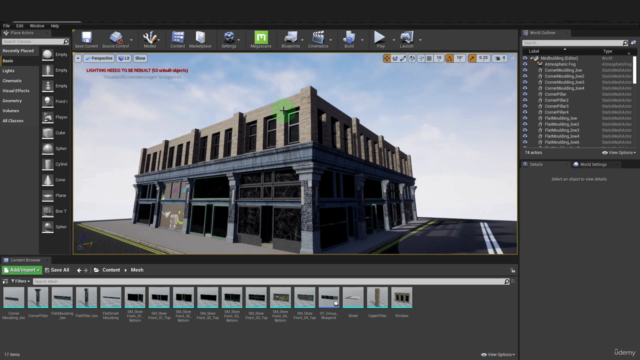
Task: Select the Lights category in Place Actors
Action: click(x=9, y=71)
